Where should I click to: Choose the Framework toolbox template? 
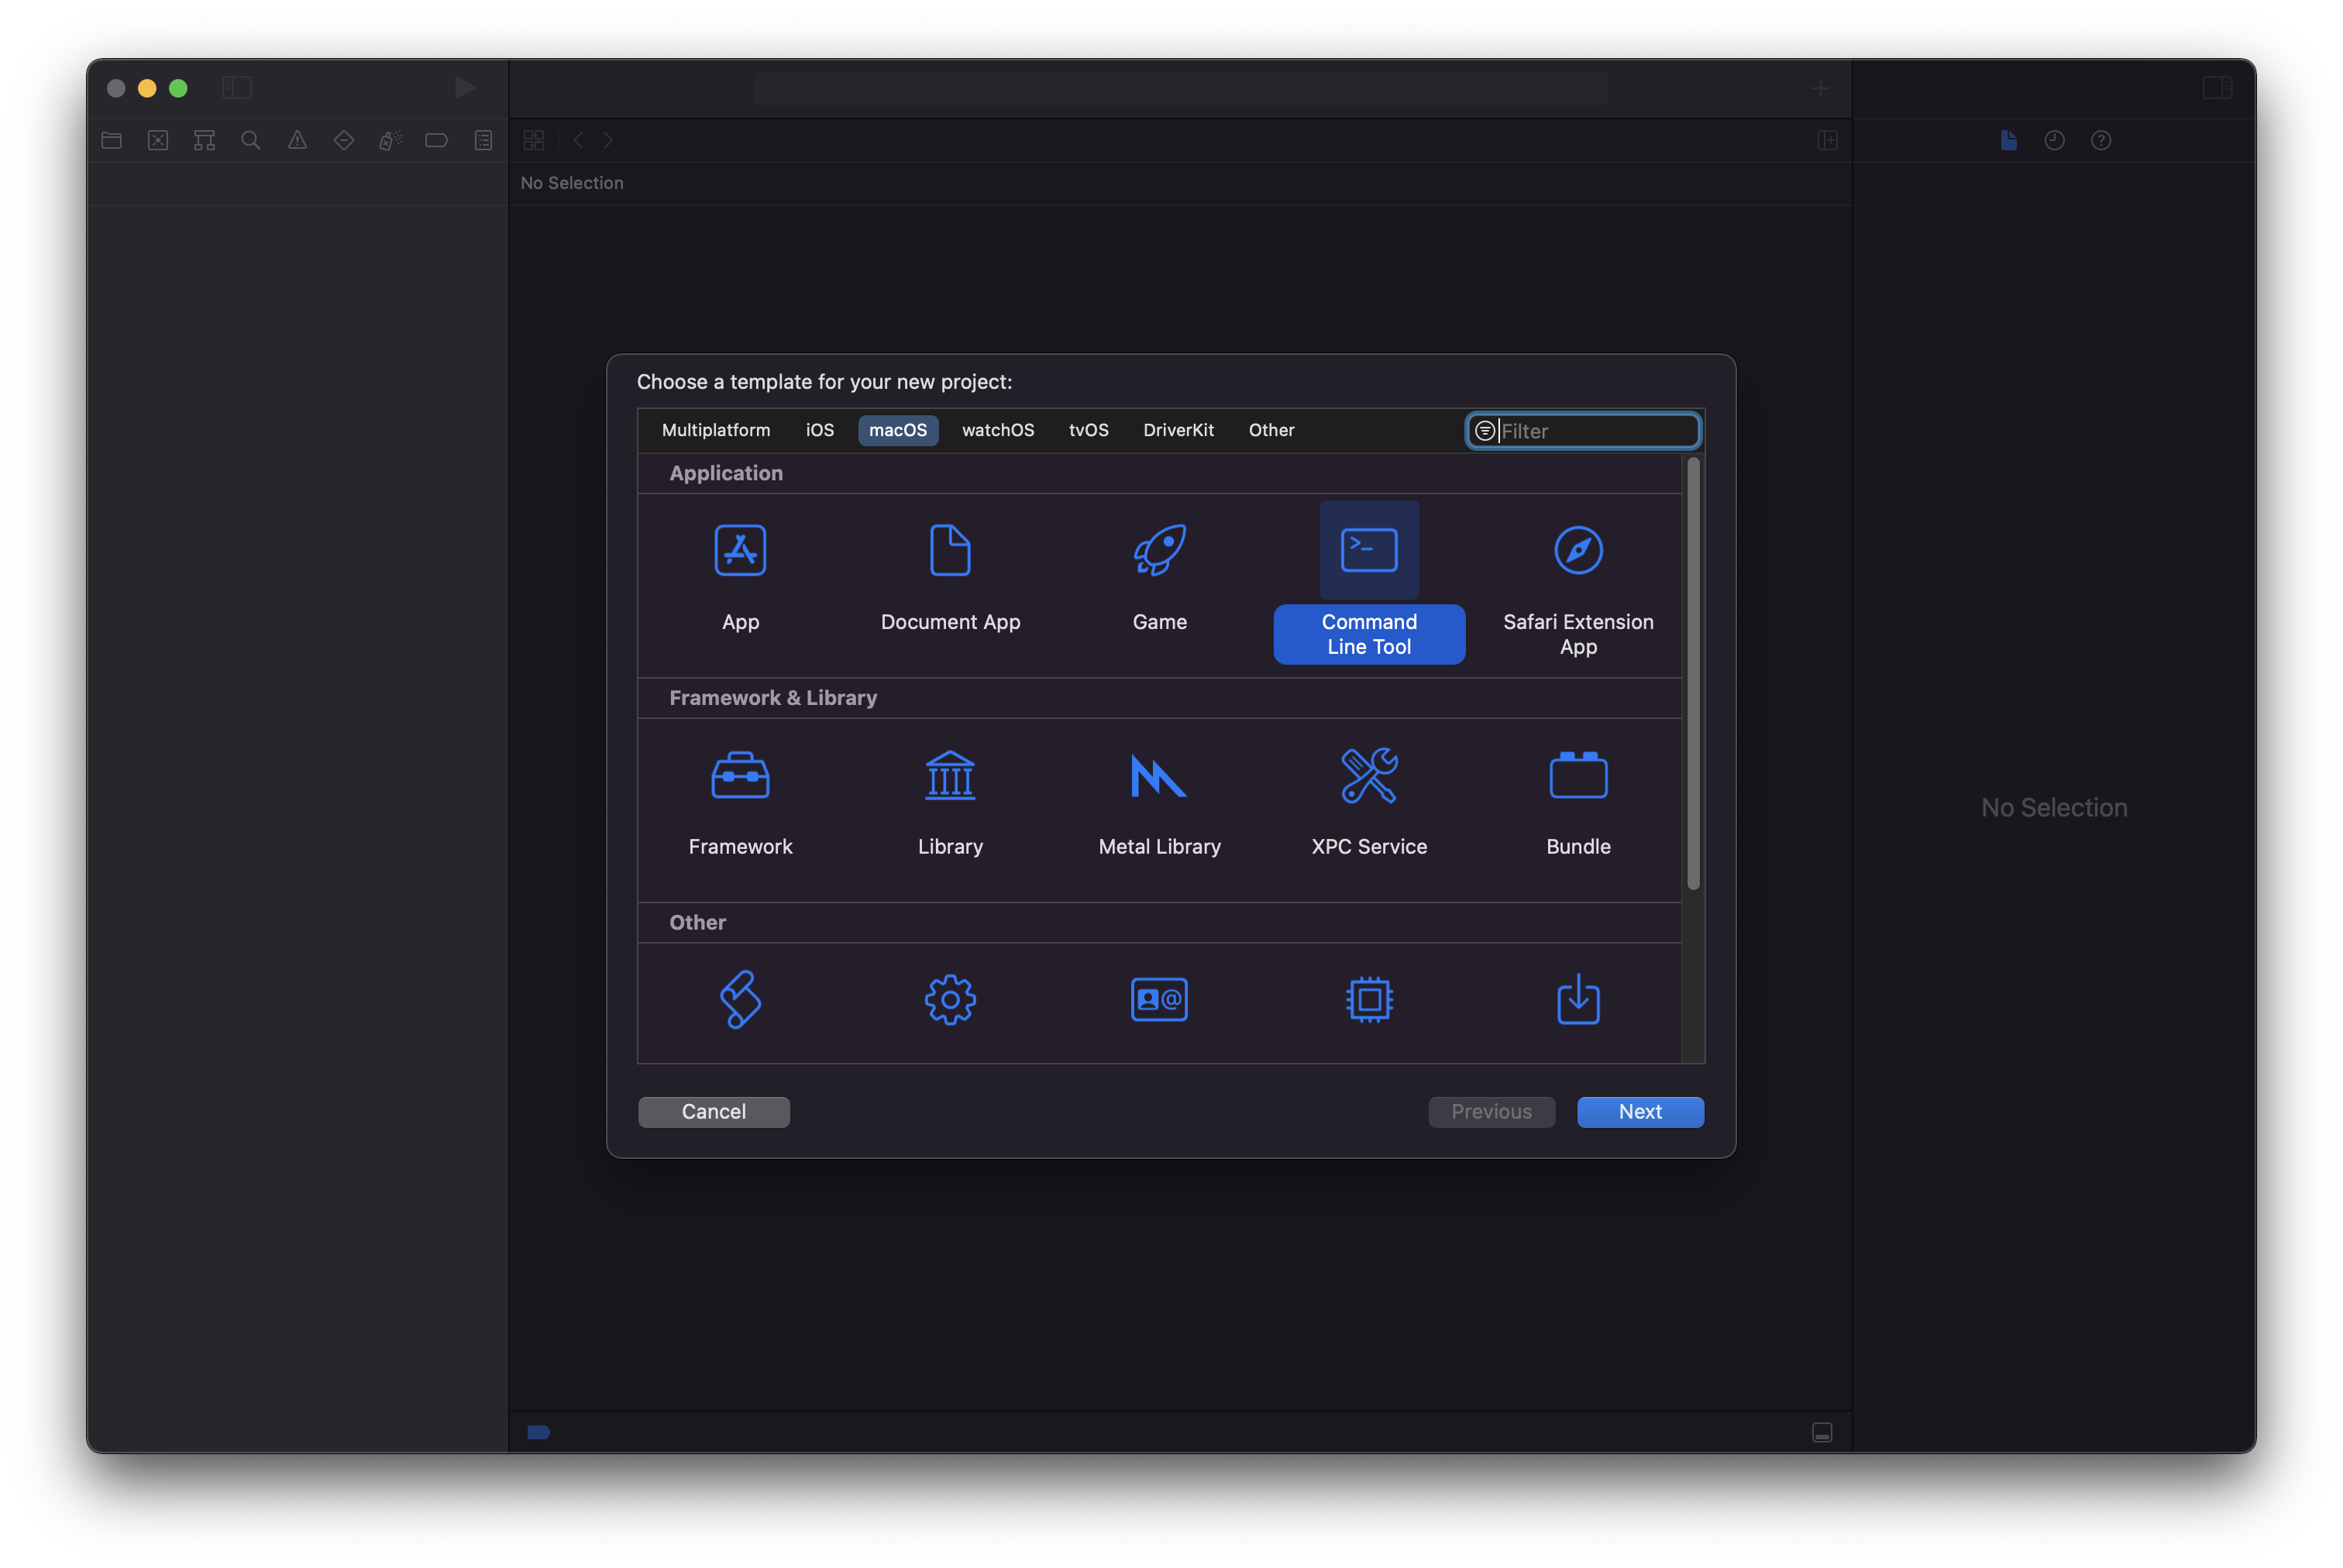coord(740,776)
